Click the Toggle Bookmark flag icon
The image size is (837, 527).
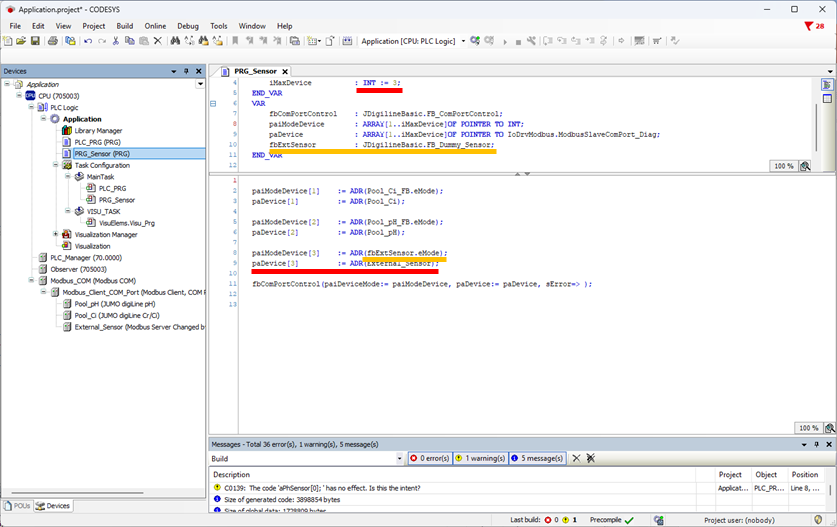(x=235, y=41)
